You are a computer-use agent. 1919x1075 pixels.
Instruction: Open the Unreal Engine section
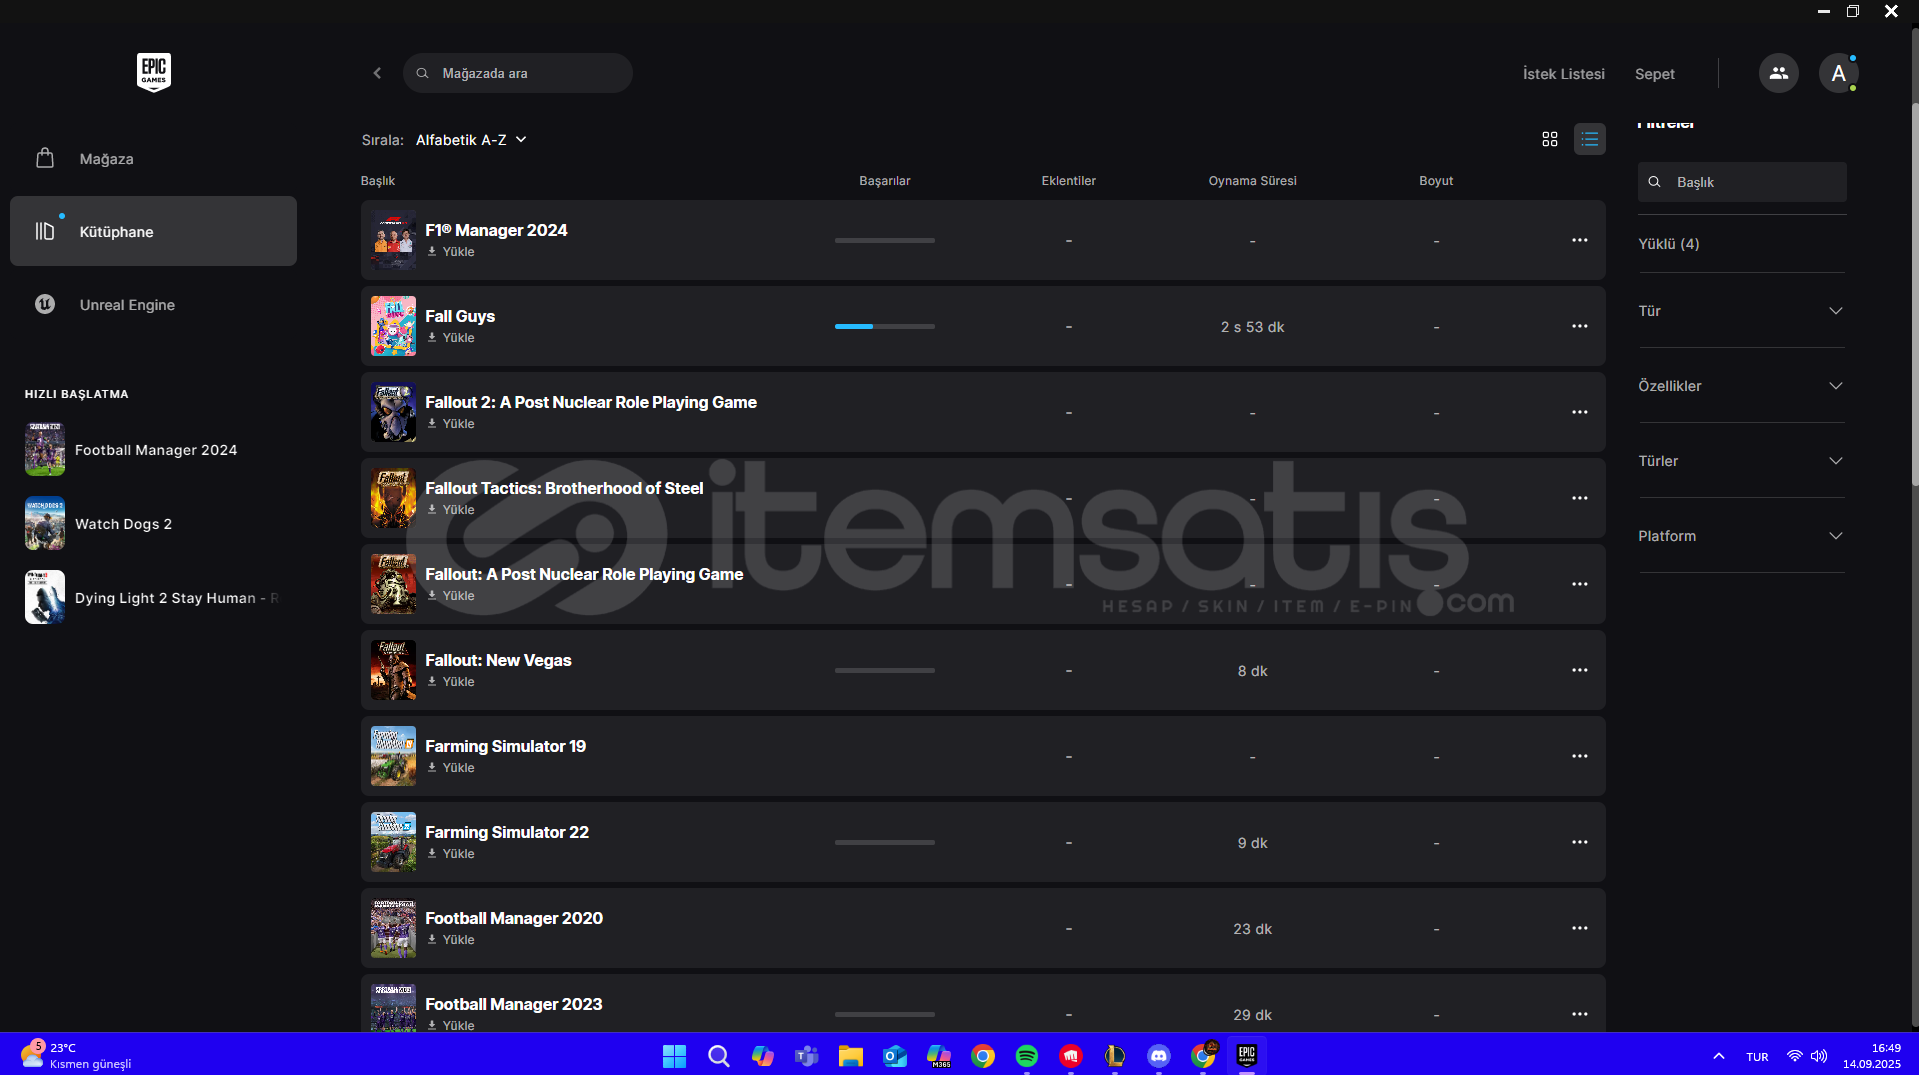coord(153,305)
